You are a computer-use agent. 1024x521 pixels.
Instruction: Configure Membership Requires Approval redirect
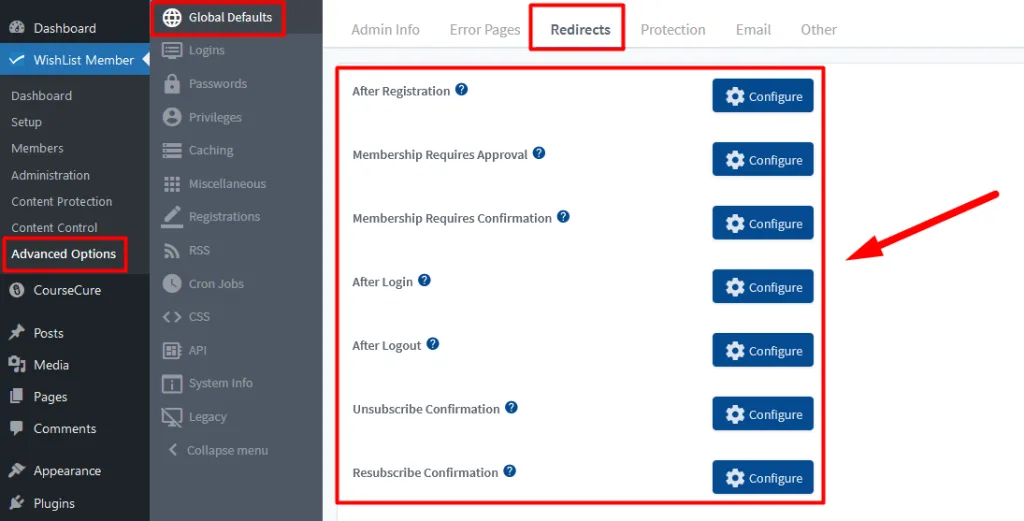click(763, 159)
